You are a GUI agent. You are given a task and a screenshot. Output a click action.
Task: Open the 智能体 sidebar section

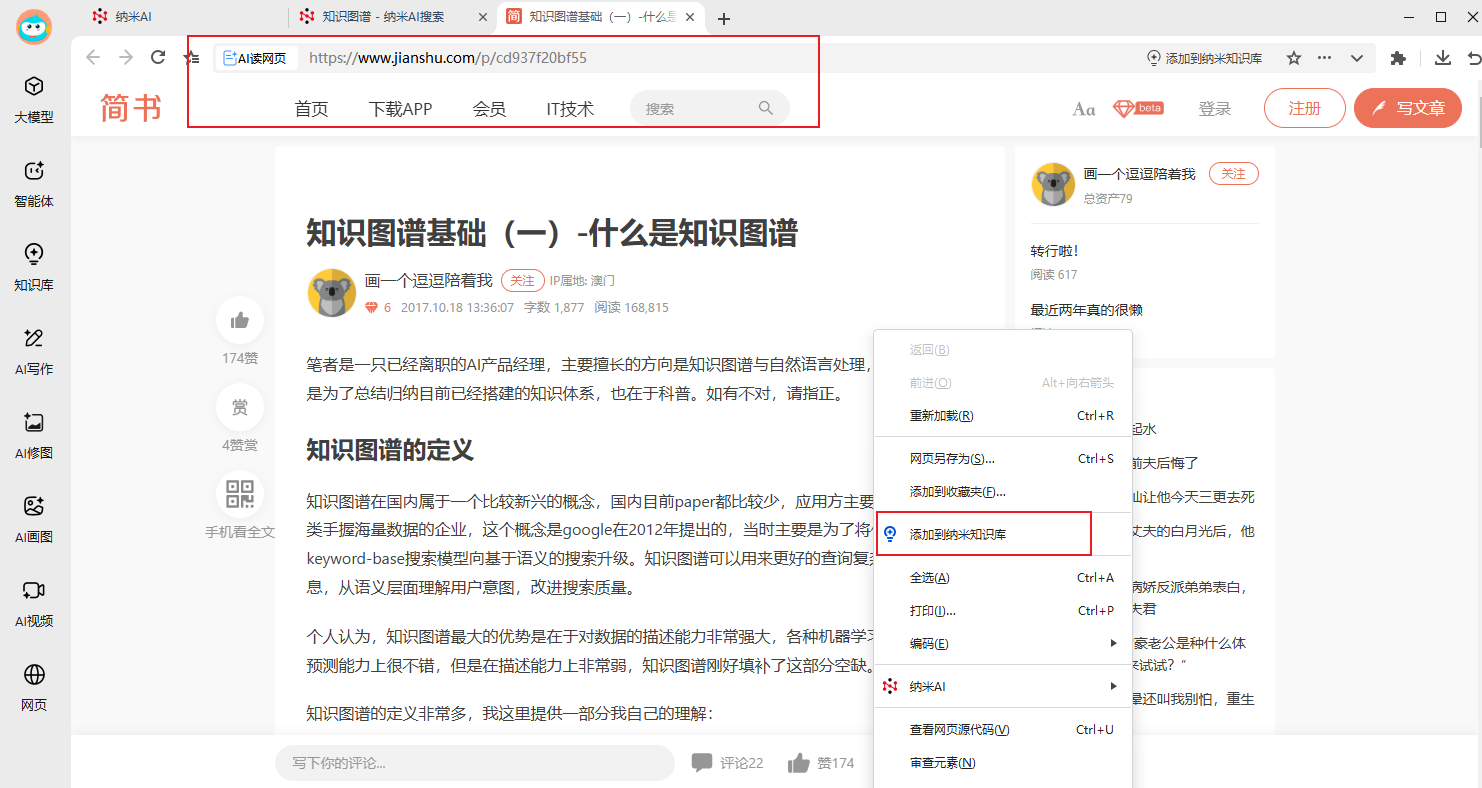coord(34,184)
